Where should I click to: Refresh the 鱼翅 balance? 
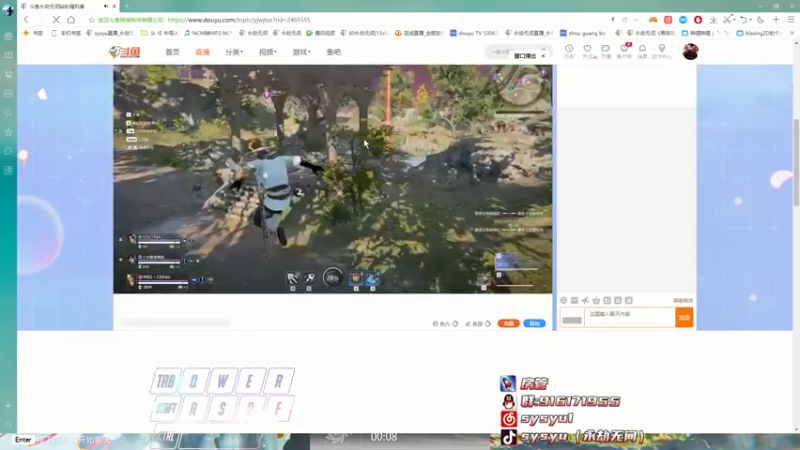point(488,323)
